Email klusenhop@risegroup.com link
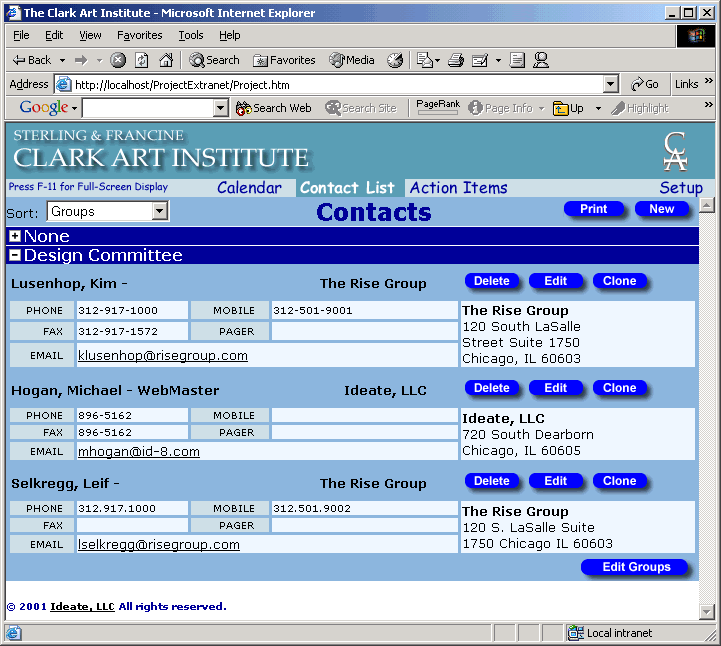This screenshot has height=646, width=721. tap(163, 355)
